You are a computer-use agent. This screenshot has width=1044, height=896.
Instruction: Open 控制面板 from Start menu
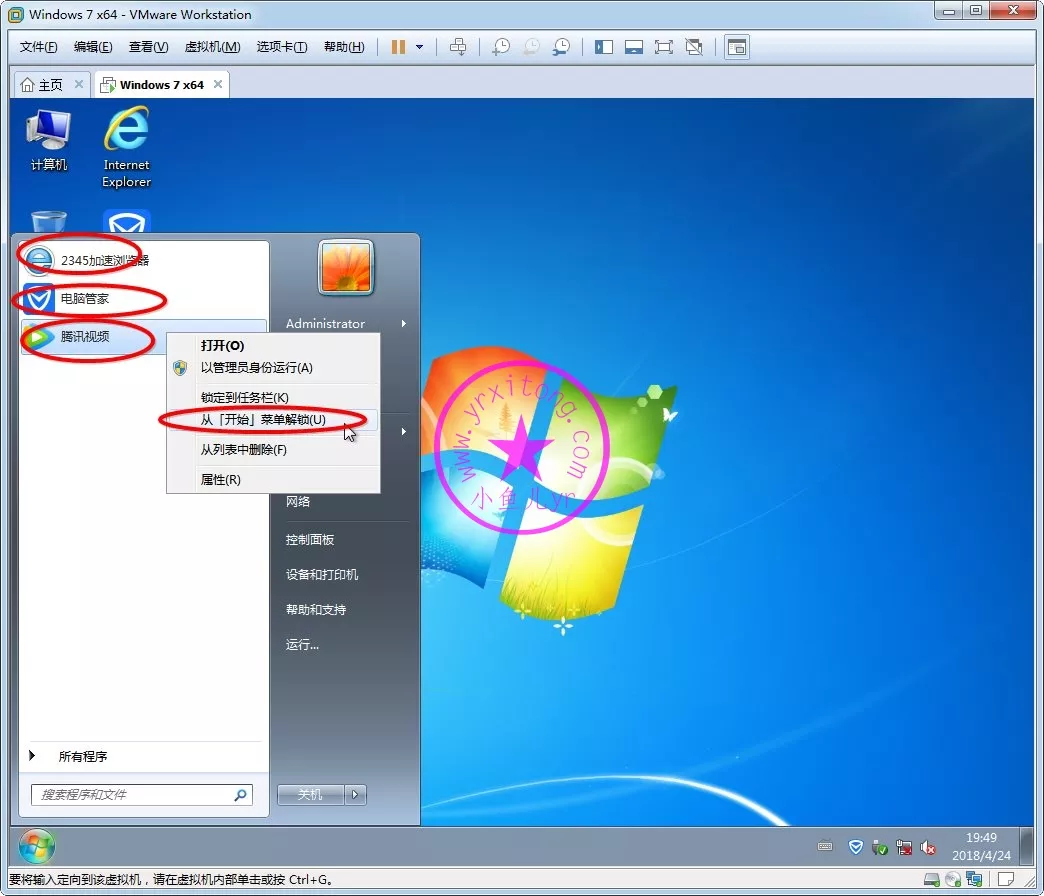tap(310, 540)
